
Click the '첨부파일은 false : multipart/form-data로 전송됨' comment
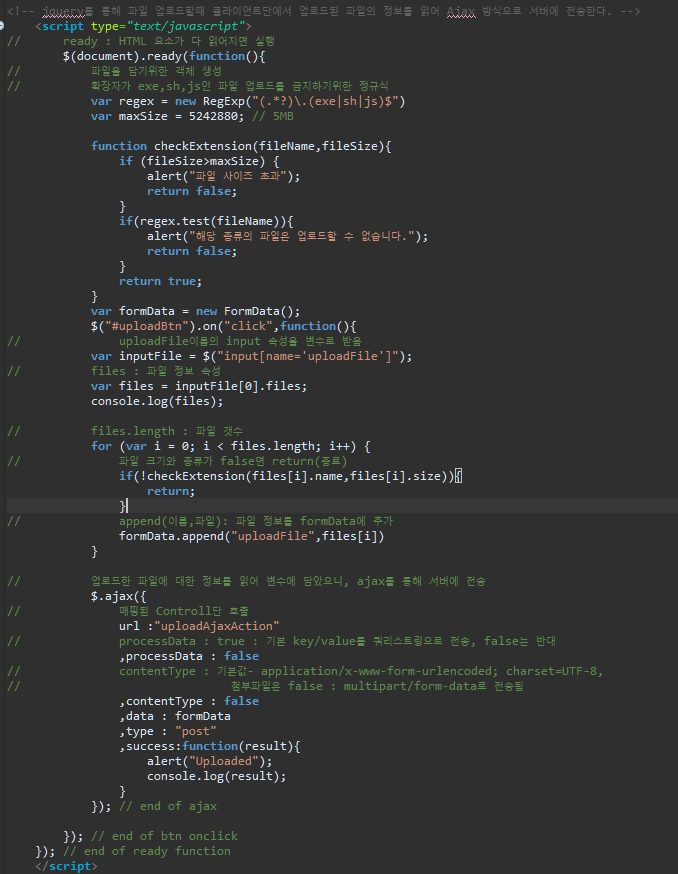(377, 687)
